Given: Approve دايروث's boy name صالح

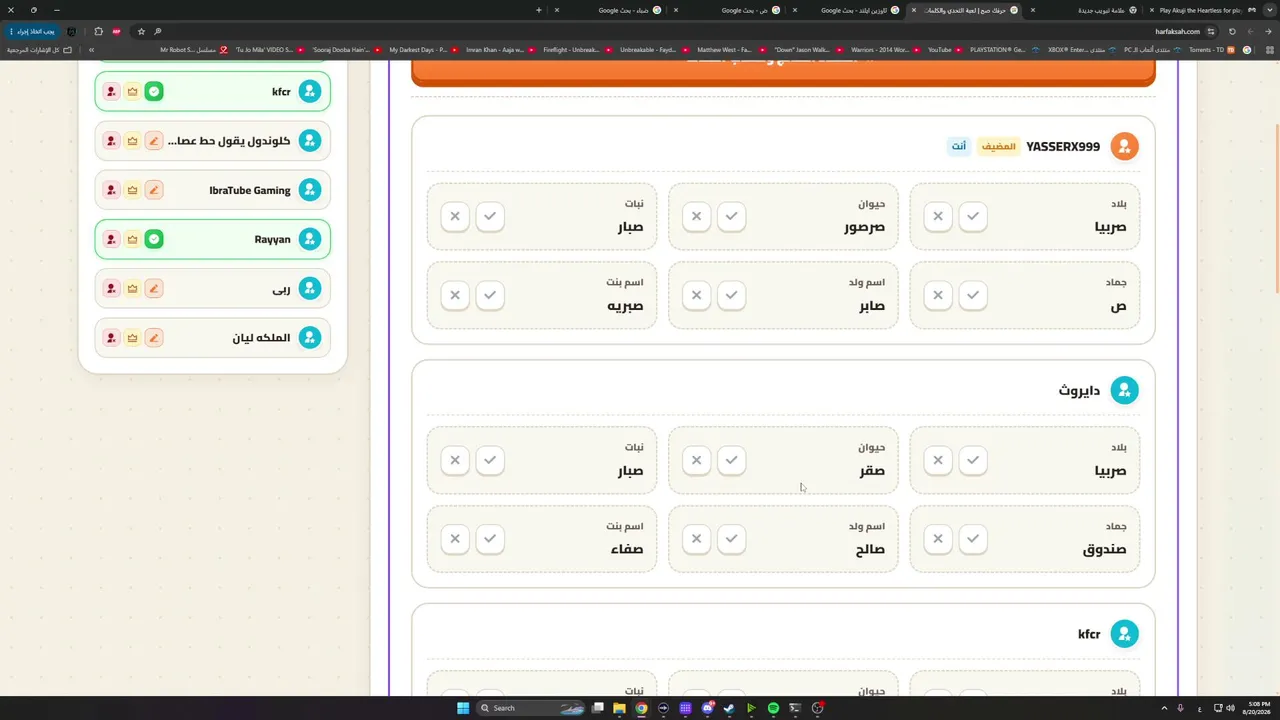Looking at the screenshot, I should pyautogui.click(x=731, y=539).
